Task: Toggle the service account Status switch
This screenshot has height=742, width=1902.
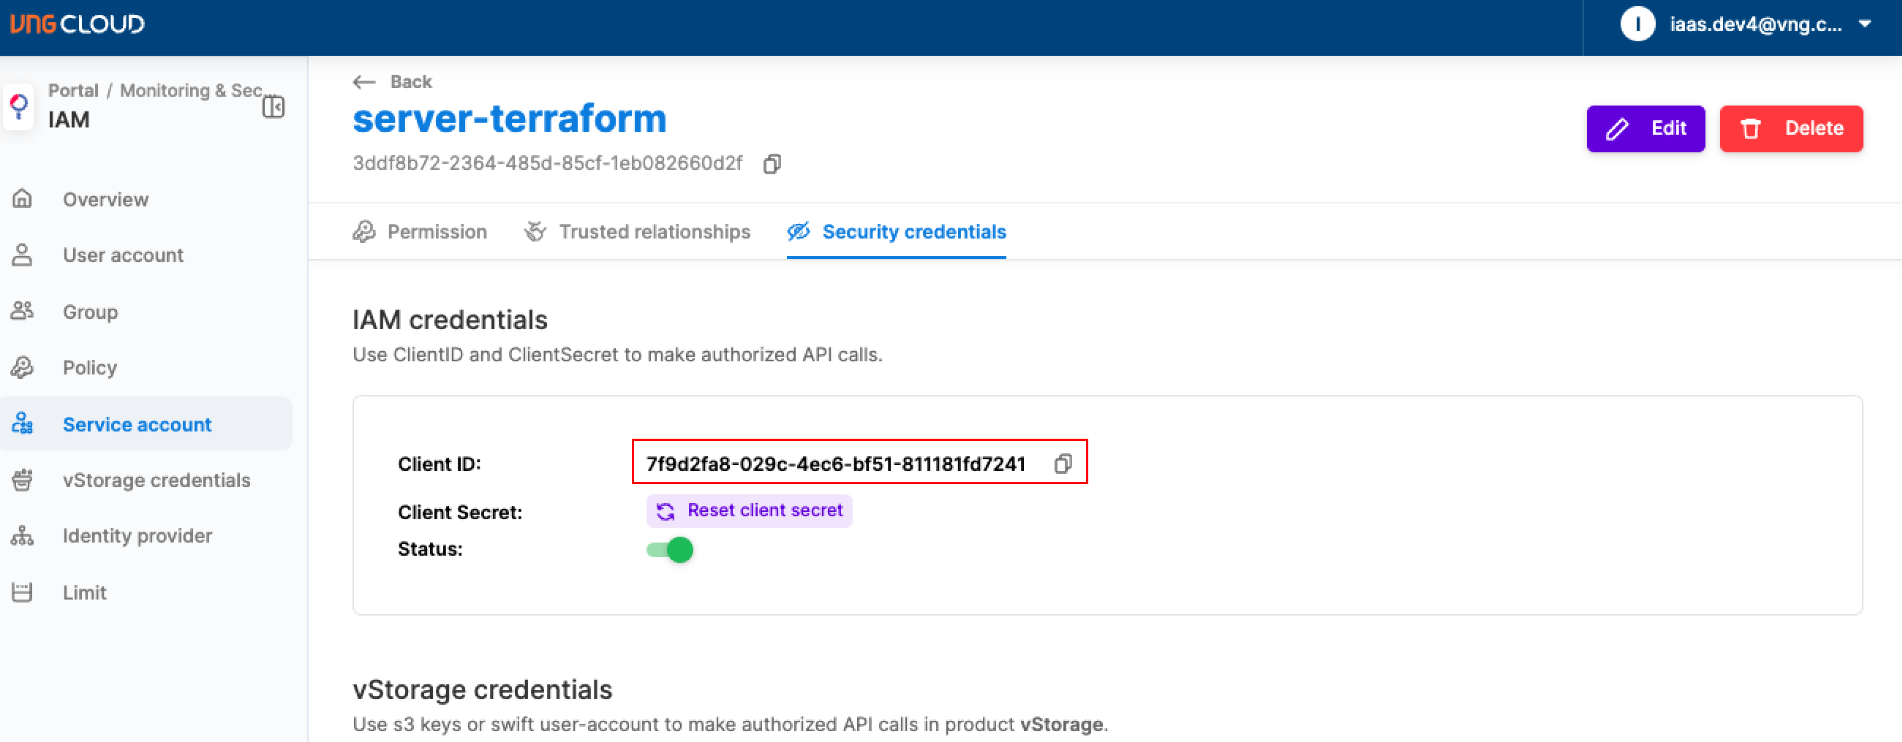Action: click(x=670, y=550)
